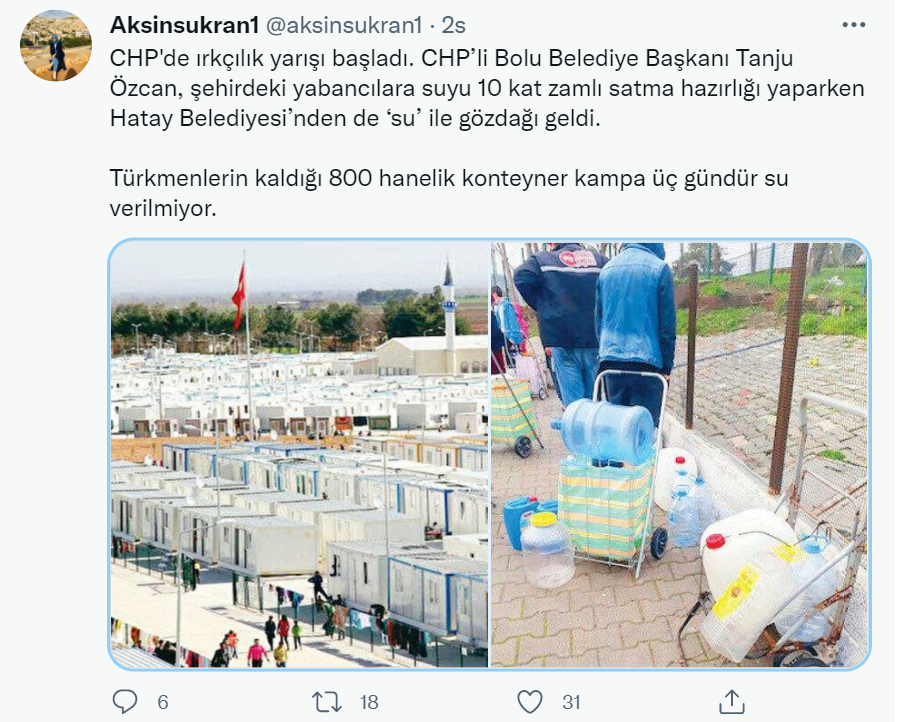Open the three-dot more options menu
Viewport: 899px width, 722px height.
tap(853, 25)
